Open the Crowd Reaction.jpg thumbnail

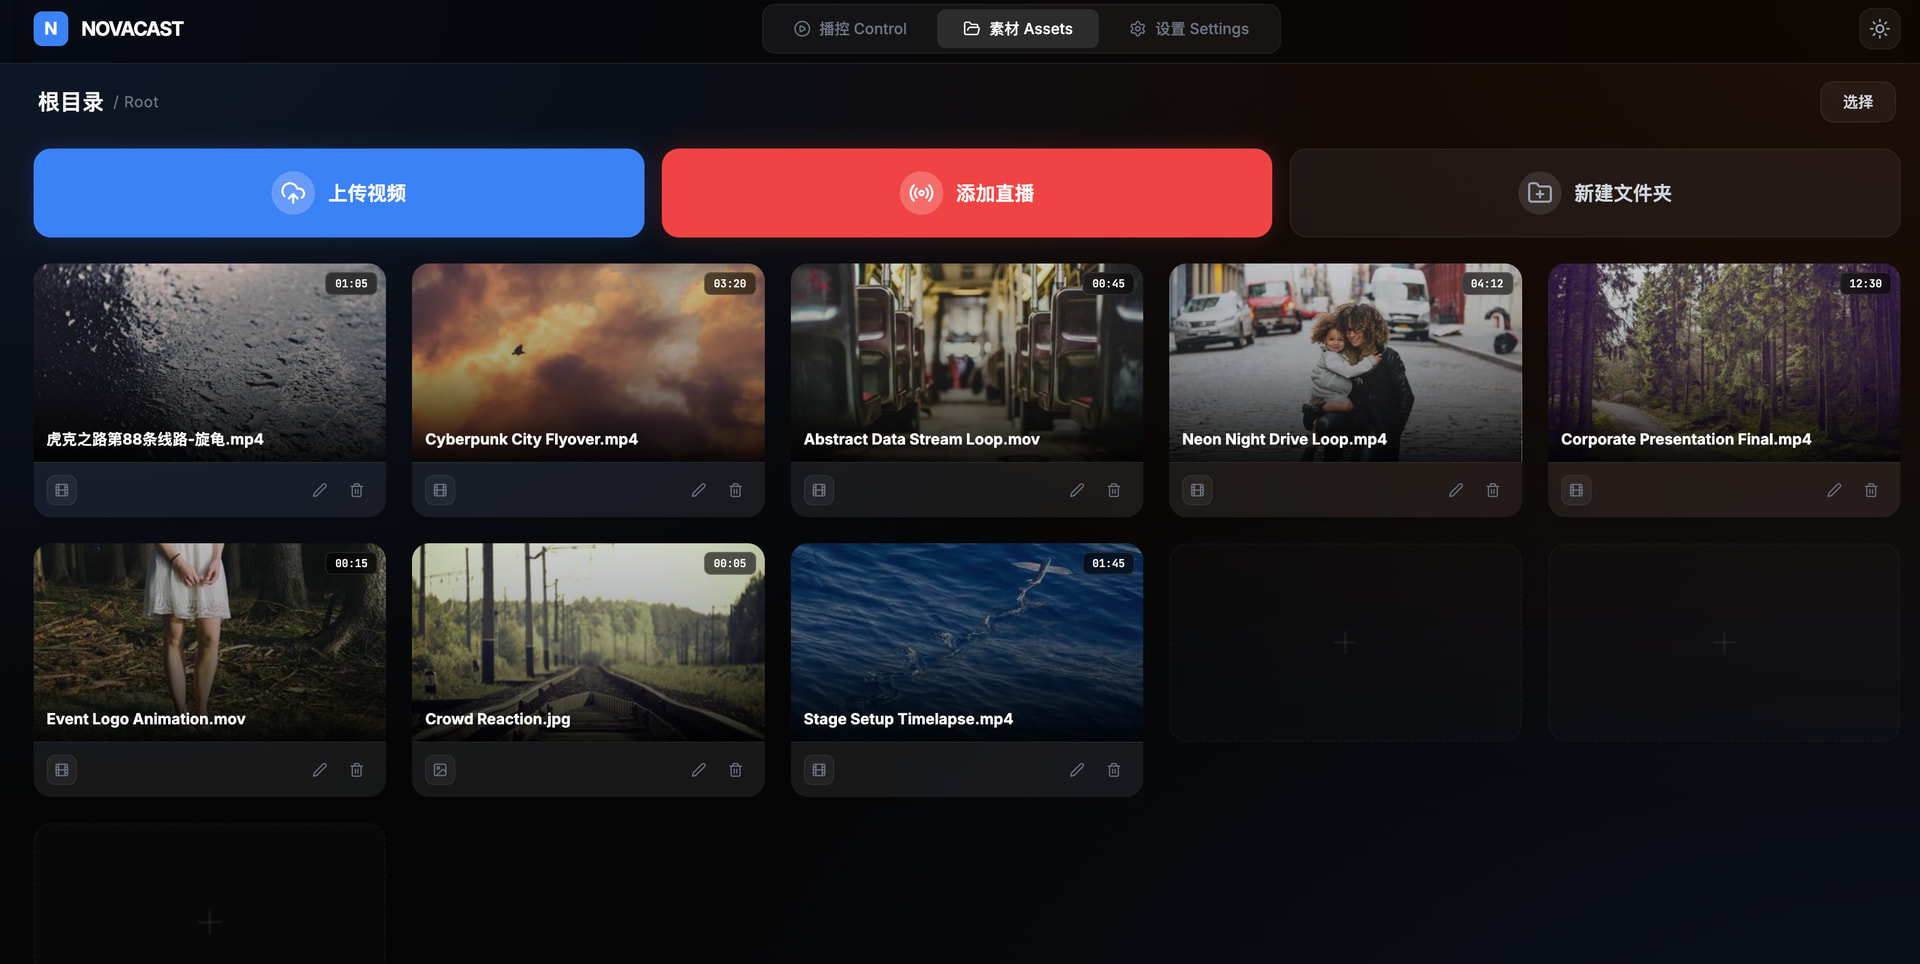coord(588,642)
